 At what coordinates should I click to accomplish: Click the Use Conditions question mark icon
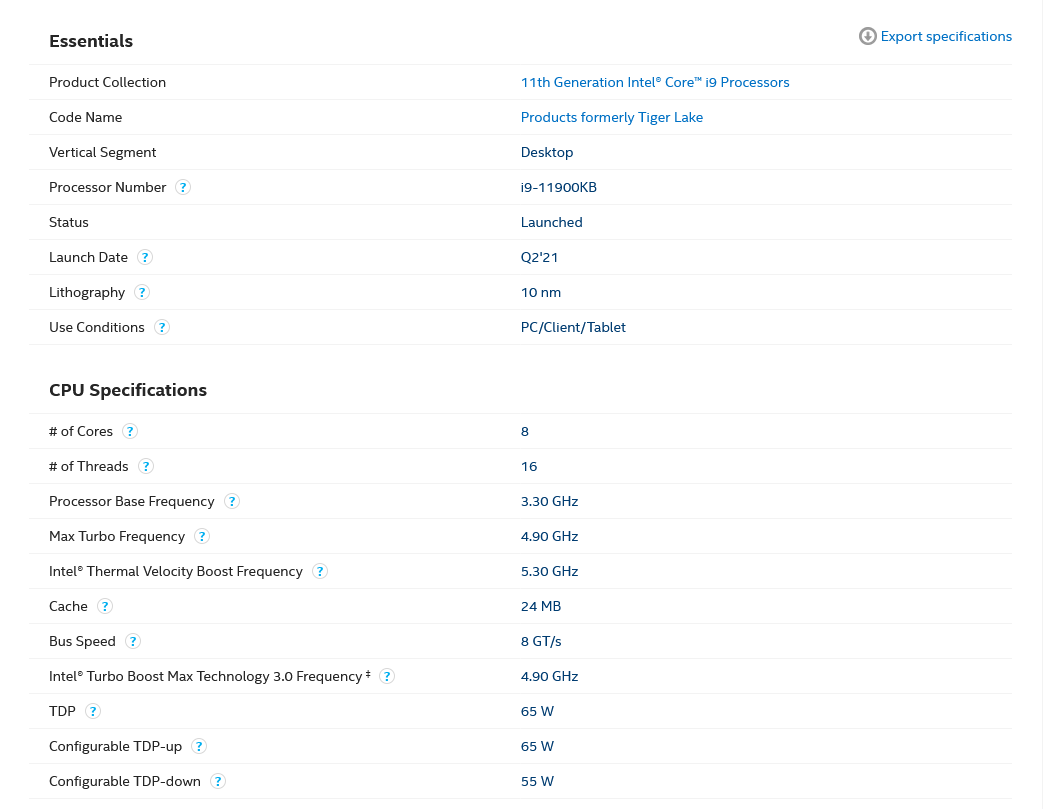coord(162,327)
